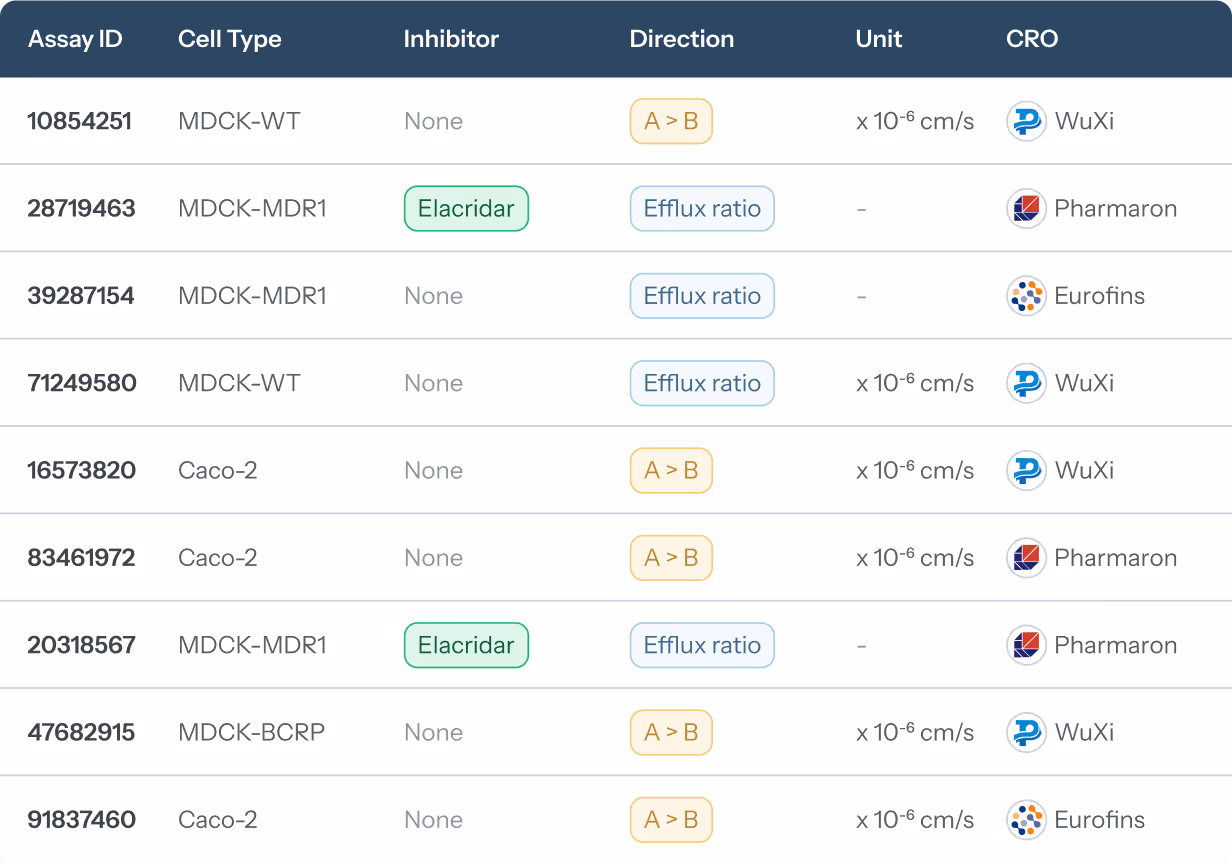Click the Eurofins logo in row 39287154
Screen dimensions: 1232x864
click(1025, 296)
